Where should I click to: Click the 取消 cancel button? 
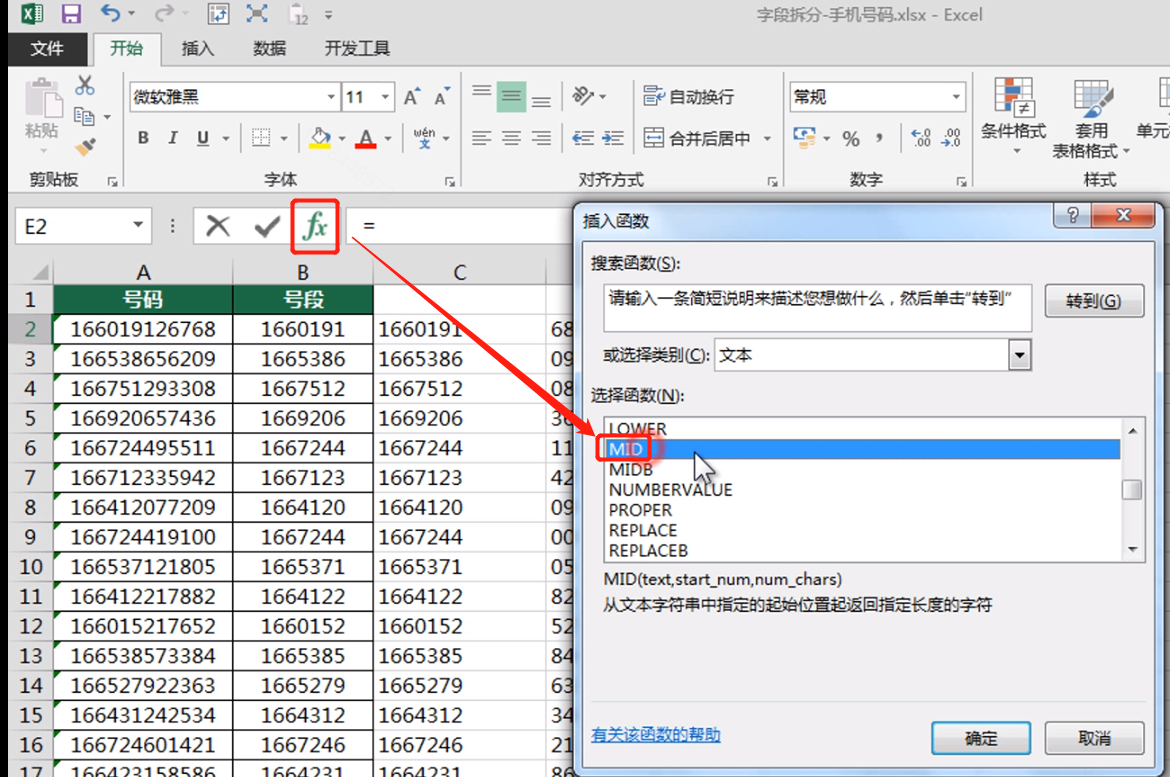pyautogui.click(x=1094, y=738)
